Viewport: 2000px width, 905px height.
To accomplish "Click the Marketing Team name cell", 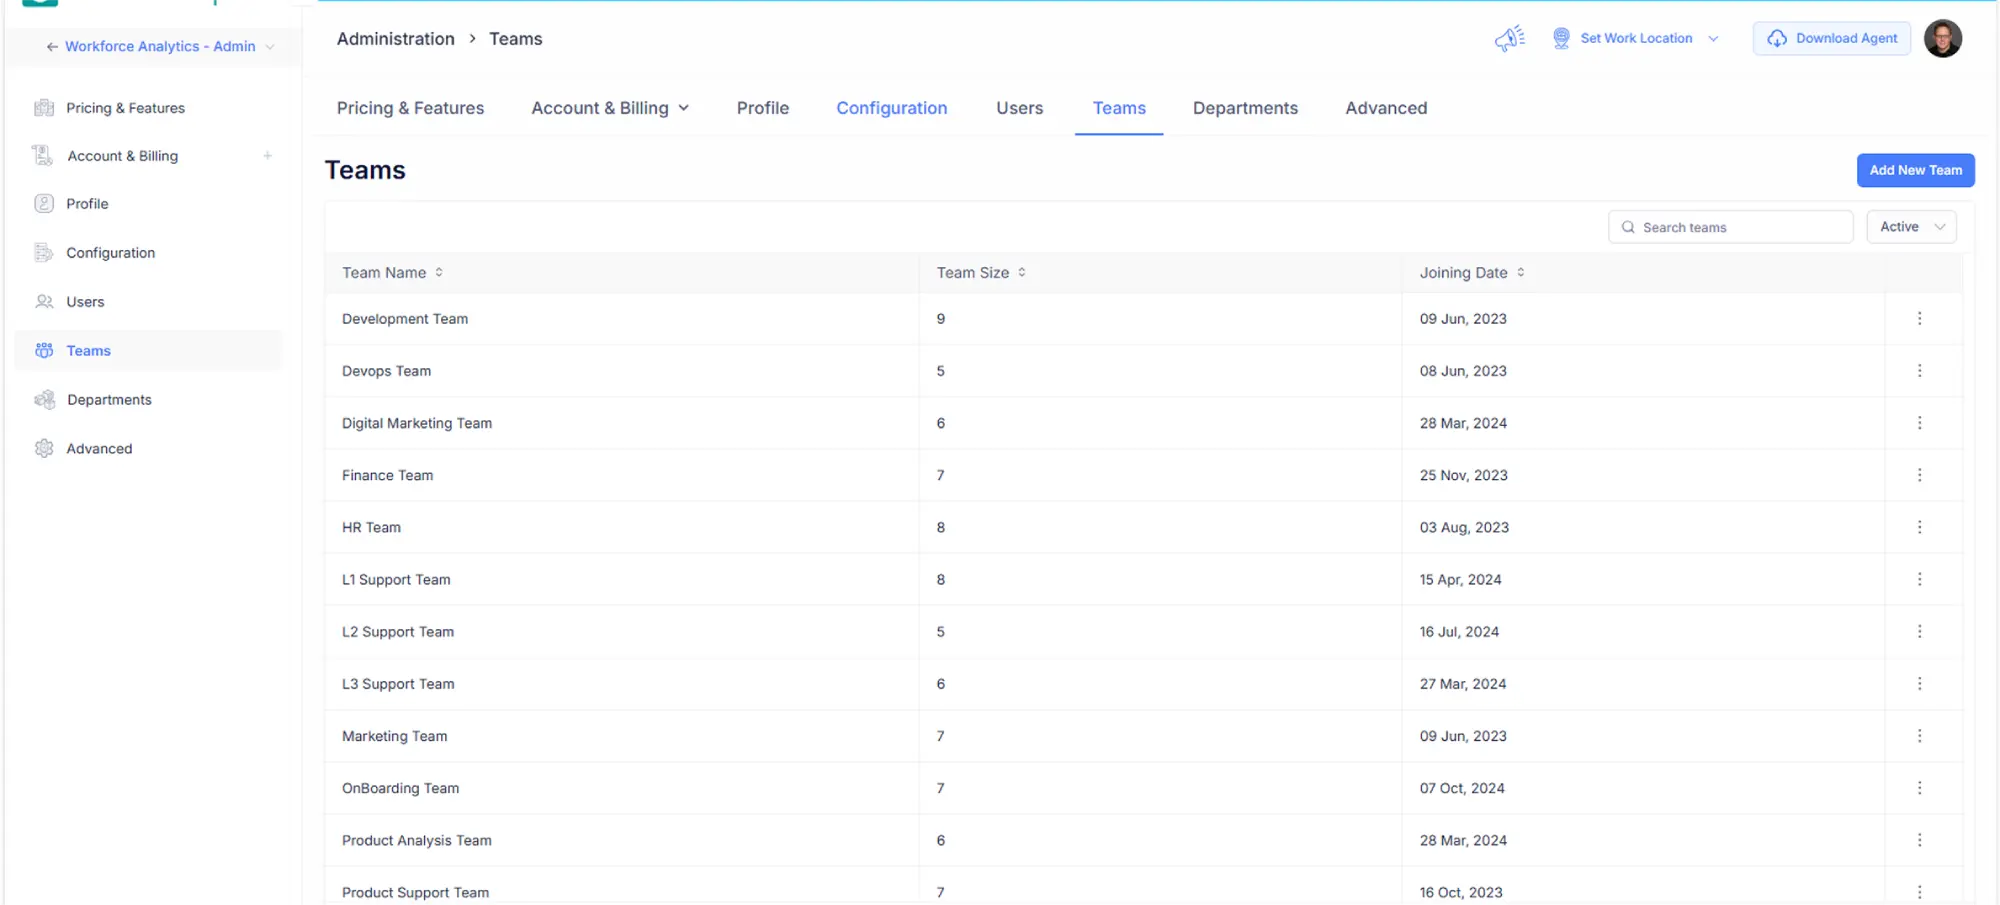I will (394, 736).
